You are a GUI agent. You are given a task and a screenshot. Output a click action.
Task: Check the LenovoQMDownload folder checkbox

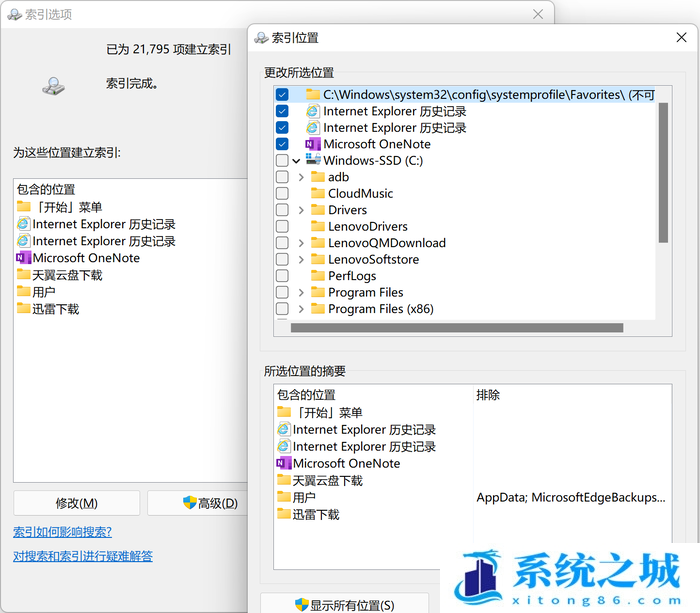[x=282, y=243]
